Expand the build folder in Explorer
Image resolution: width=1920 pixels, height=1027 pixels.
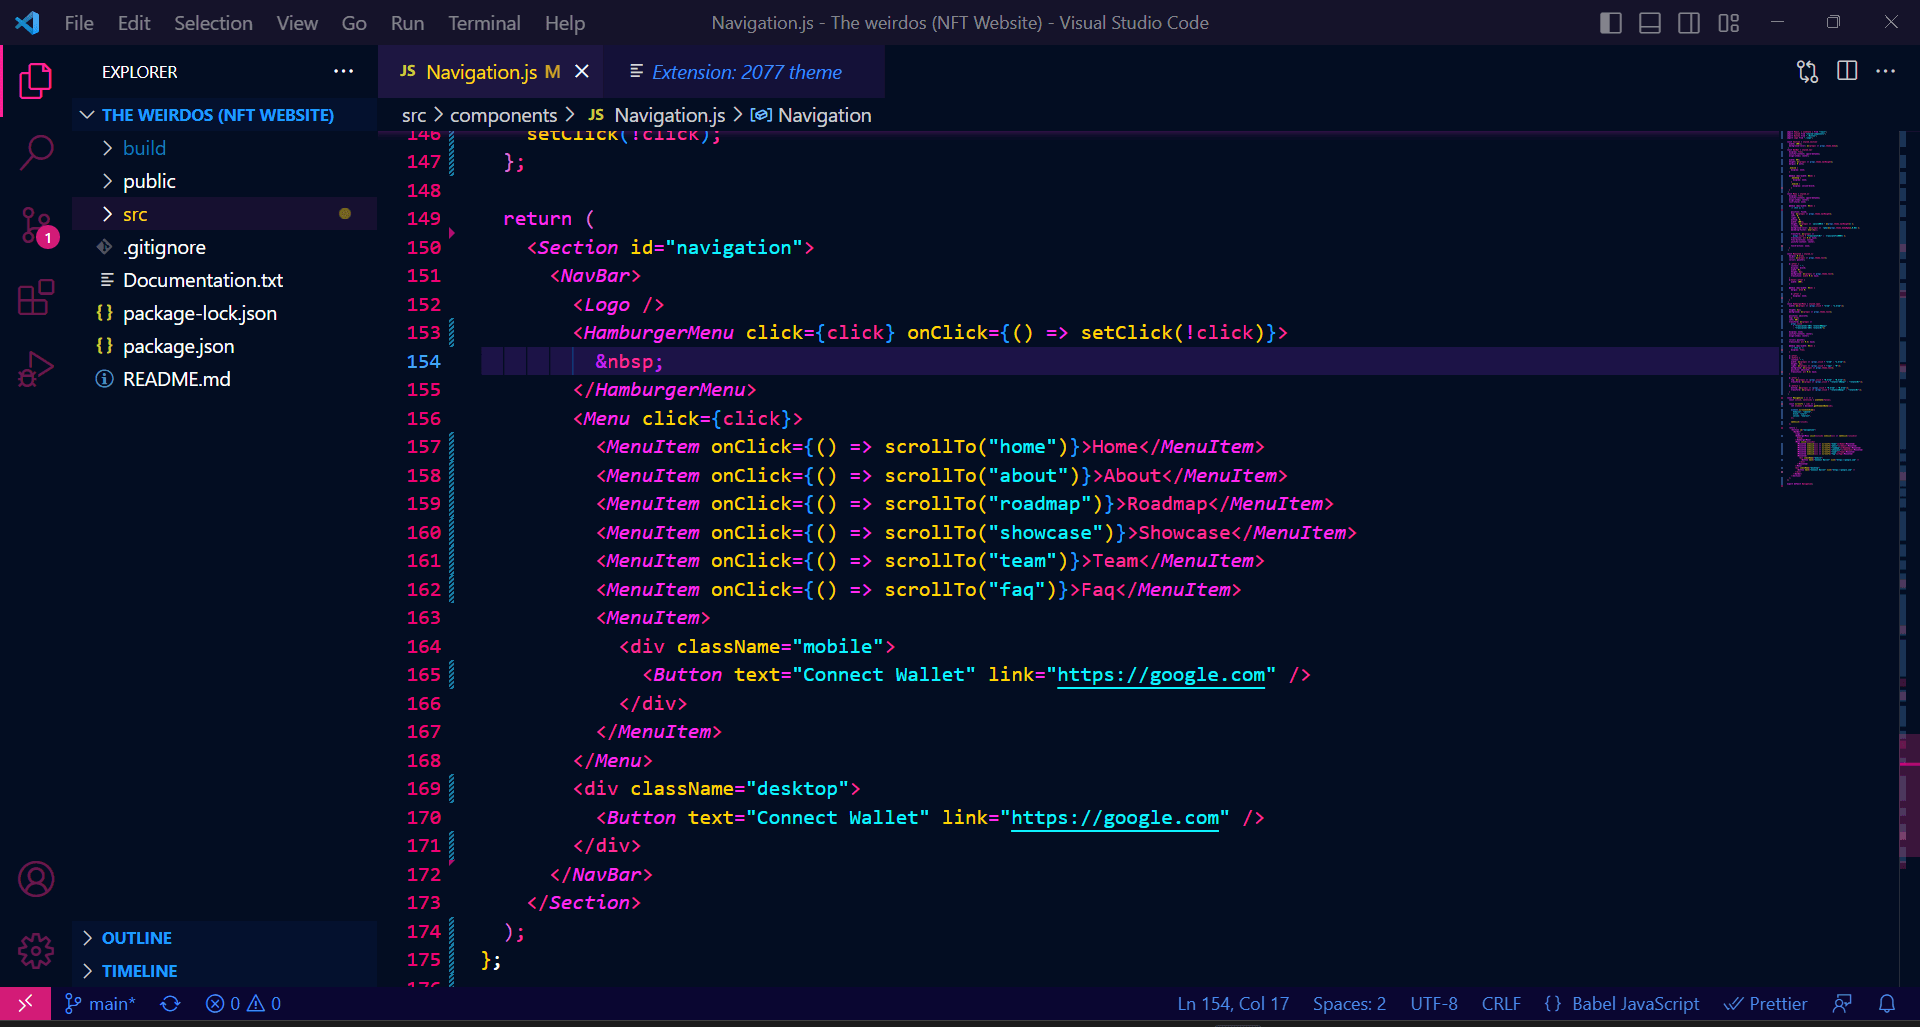[x=144, y=147]
